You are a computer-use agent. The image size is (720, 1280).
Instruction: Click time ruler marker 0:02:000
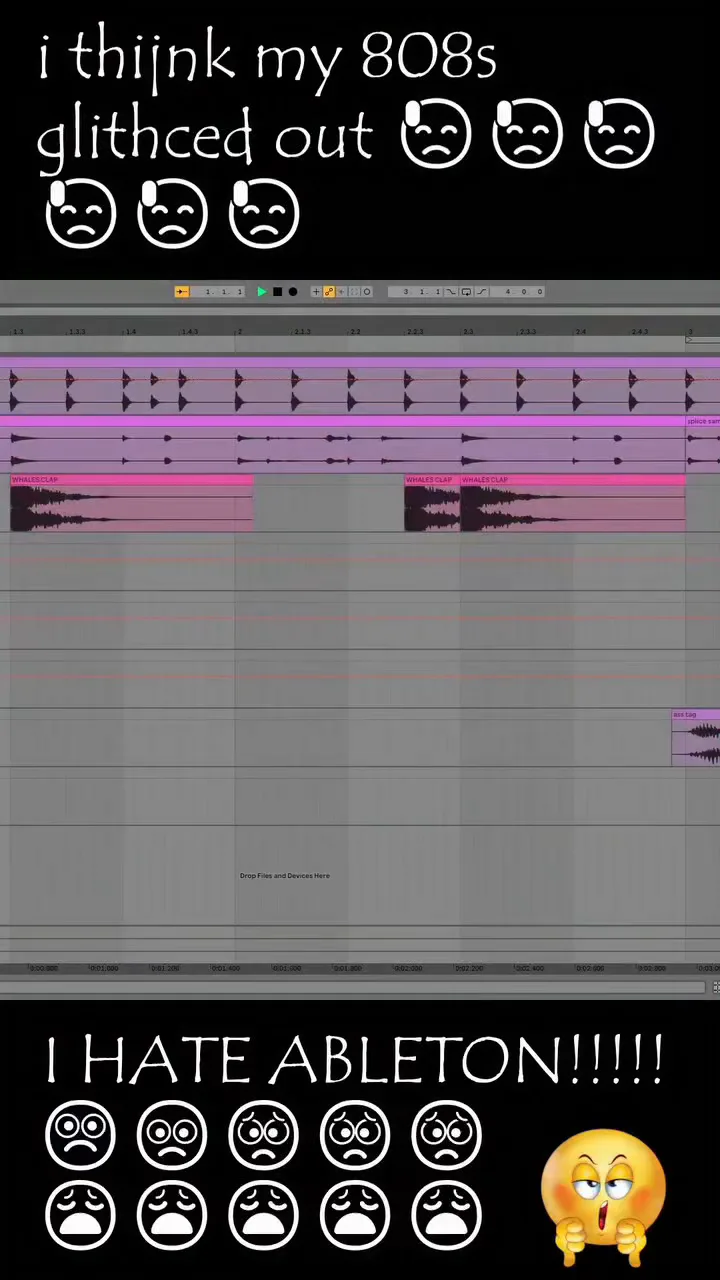point(407,968)
